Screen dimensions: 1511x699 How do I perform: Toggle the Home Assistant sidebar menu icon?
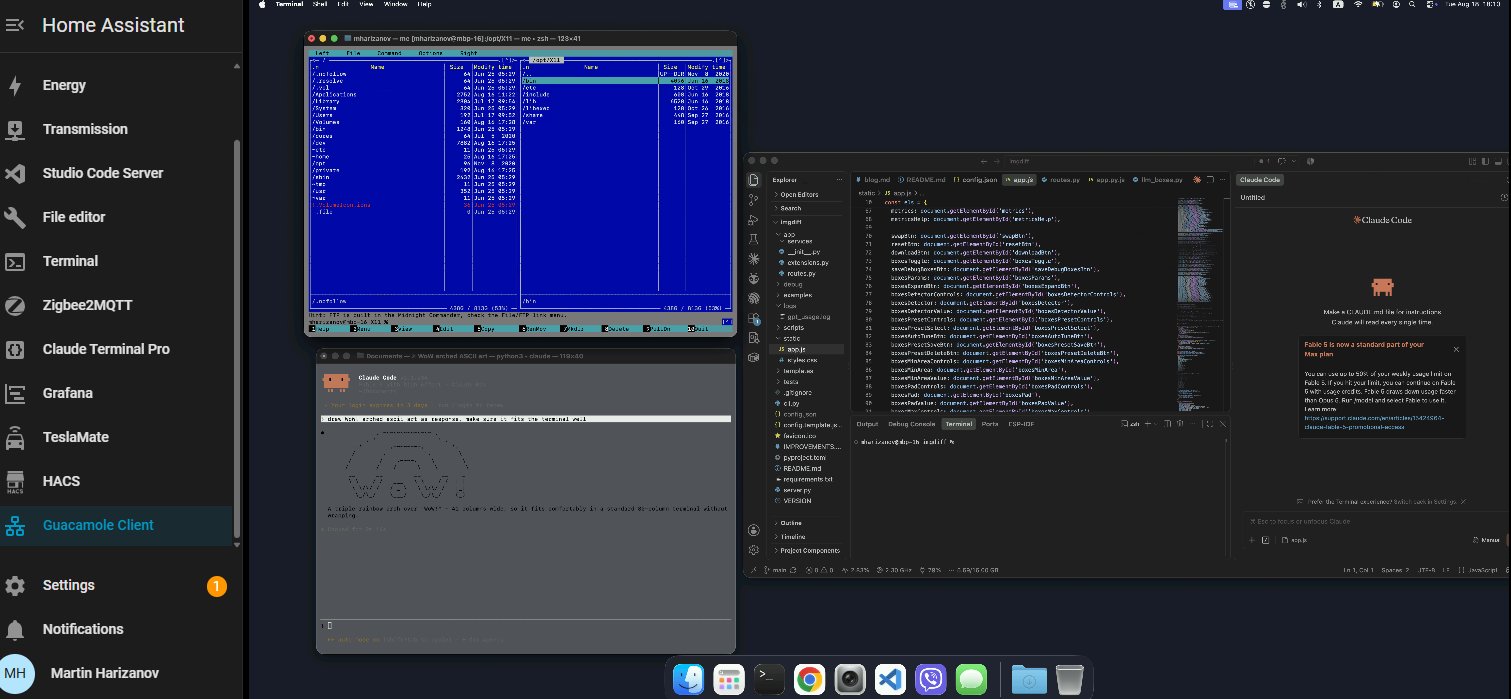point(15,25)
